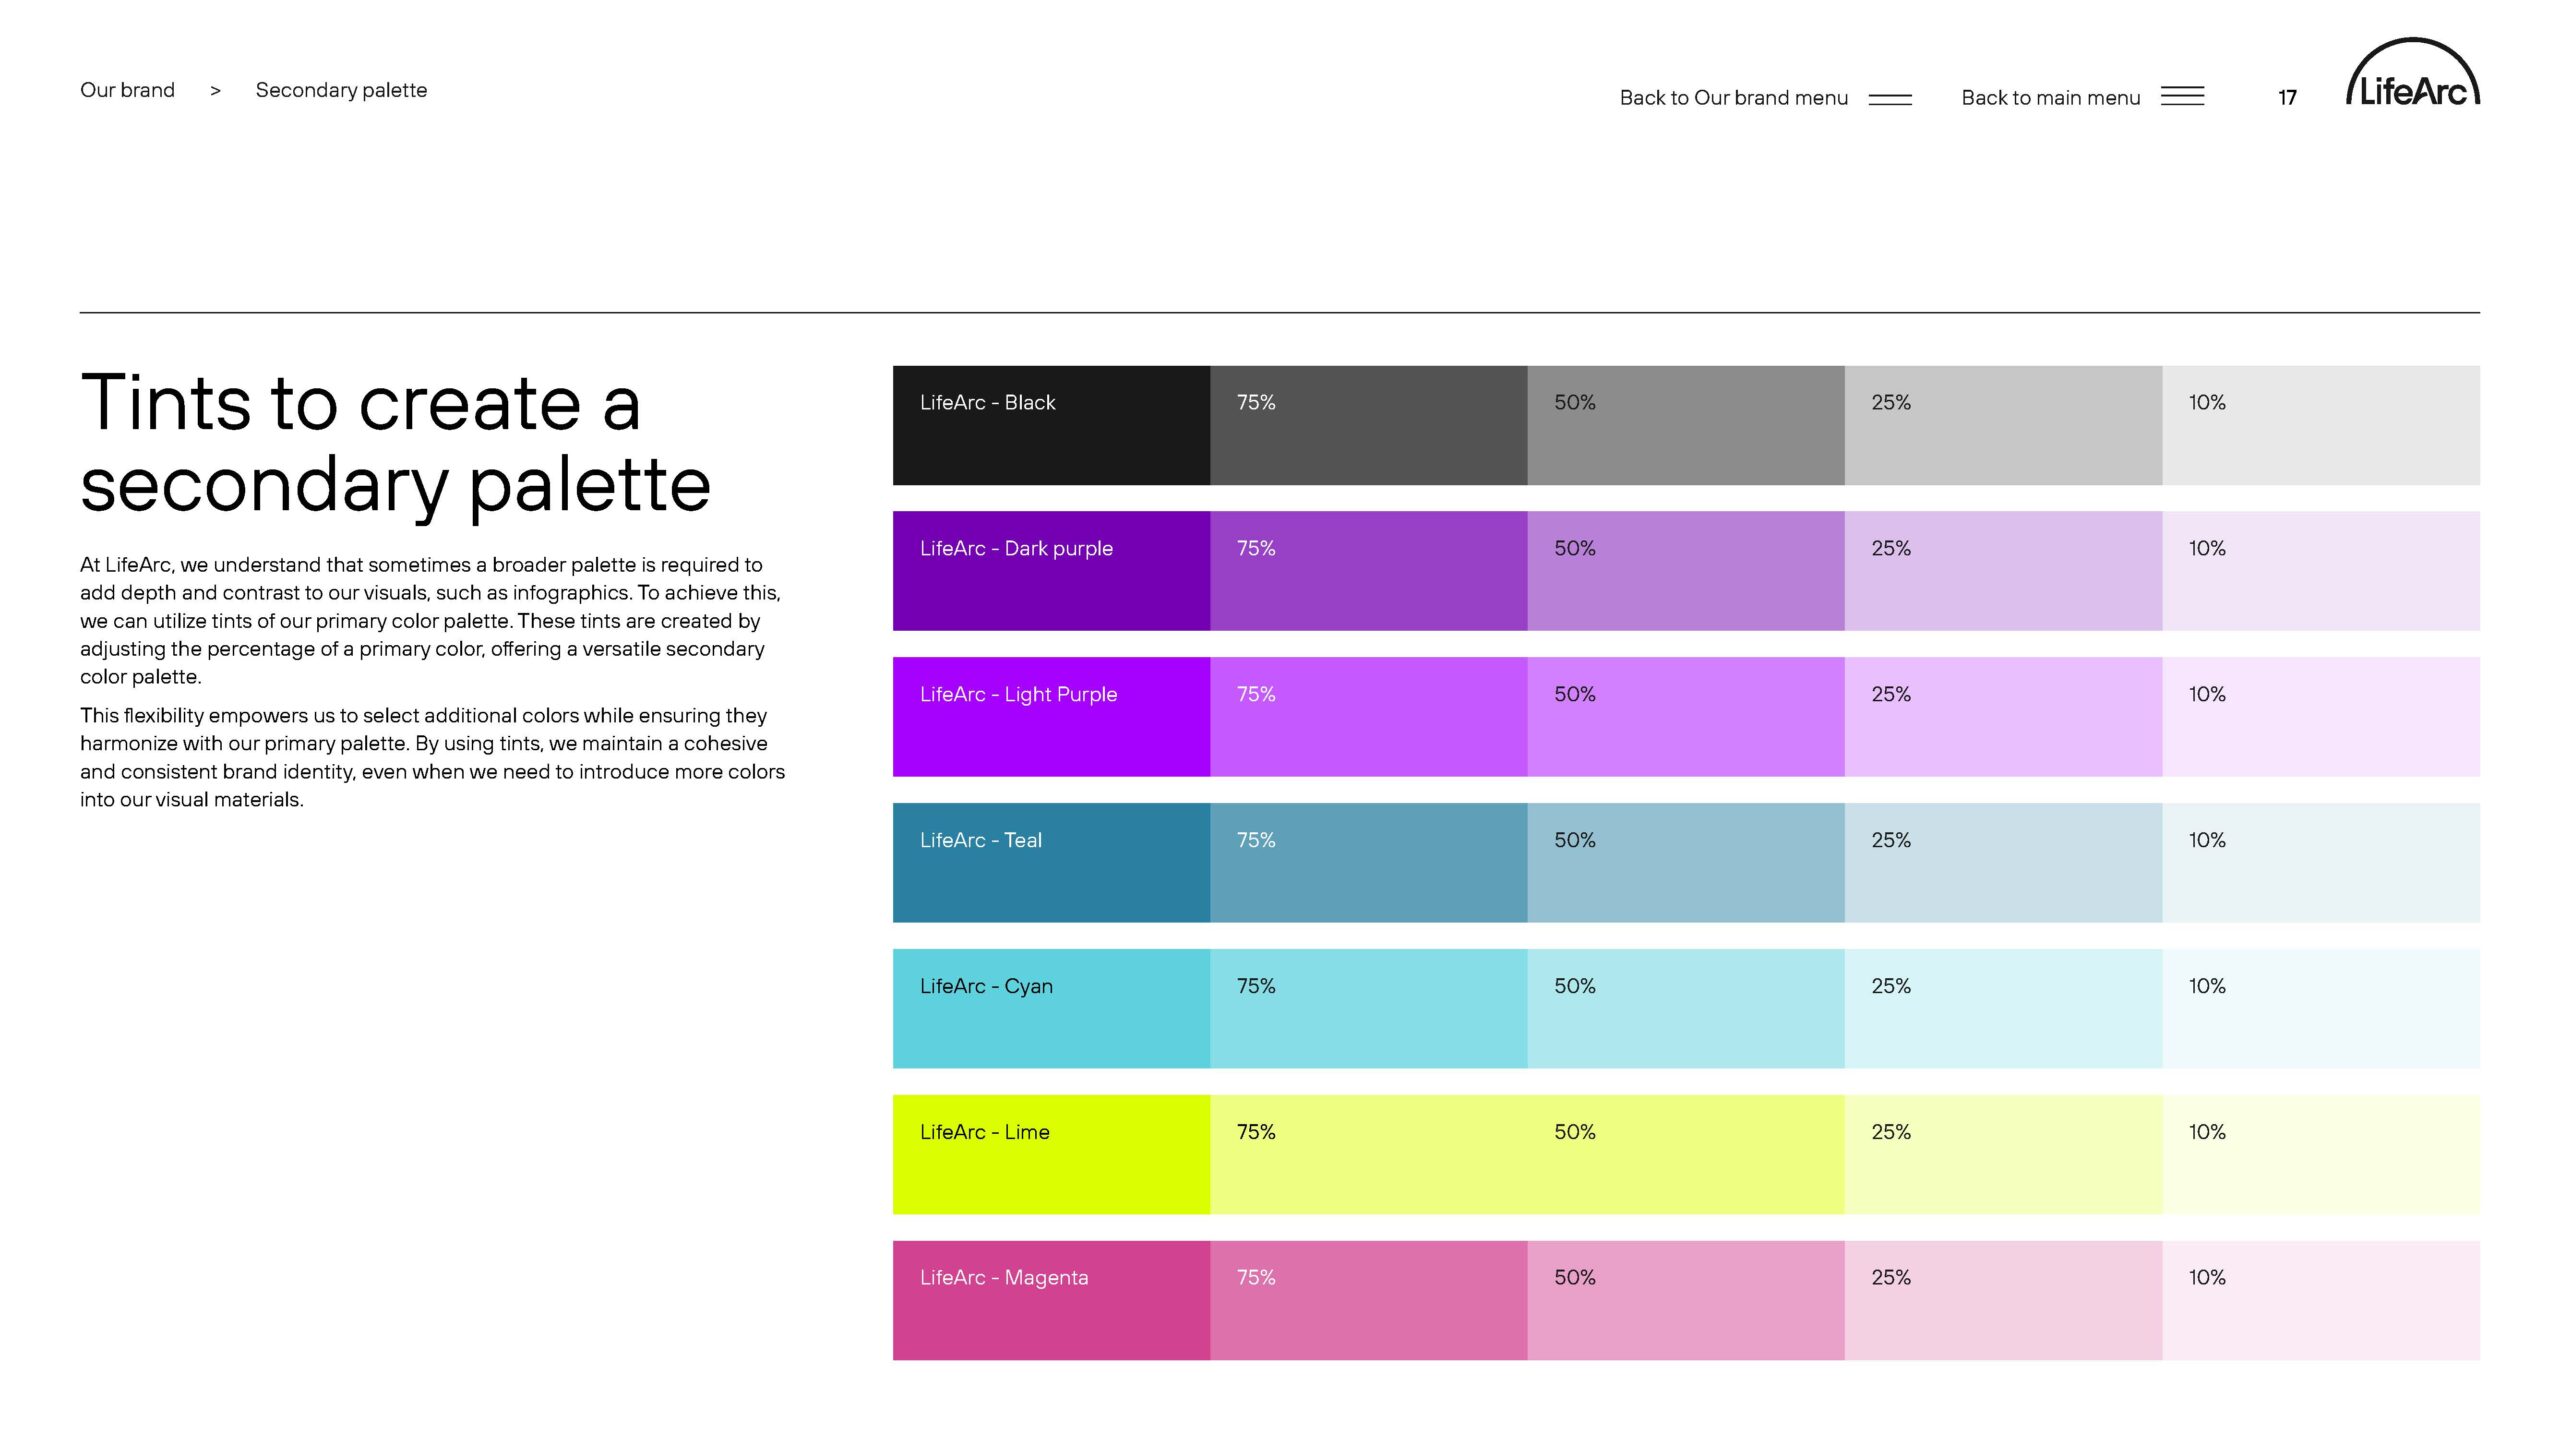Choose the LifeArc - Teal swatch
This screenshot has width=2560, height=1440.
coord(1051,863)
